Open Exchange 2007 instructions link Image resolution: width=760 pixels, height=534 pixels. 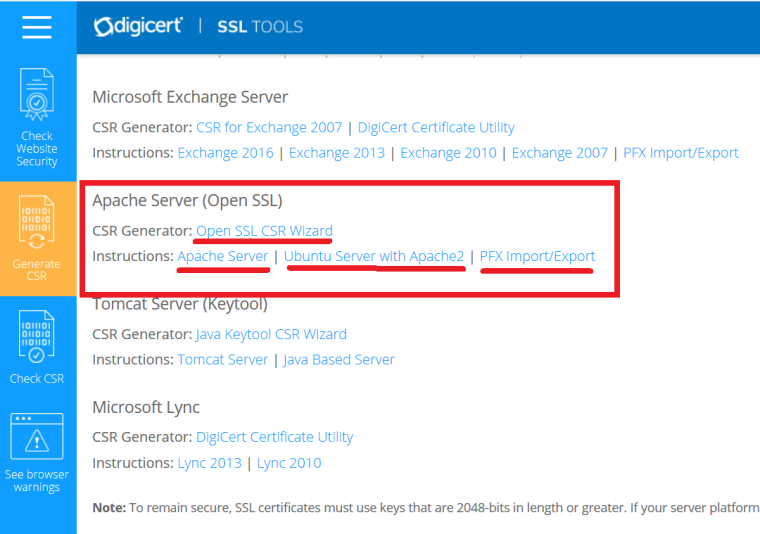560,153
